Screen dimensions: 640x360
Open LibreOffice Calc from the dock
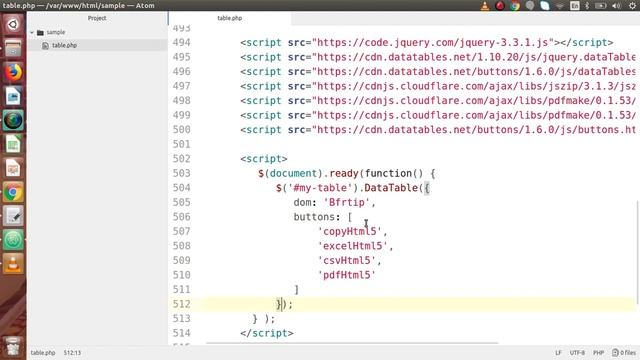point(13,144)
